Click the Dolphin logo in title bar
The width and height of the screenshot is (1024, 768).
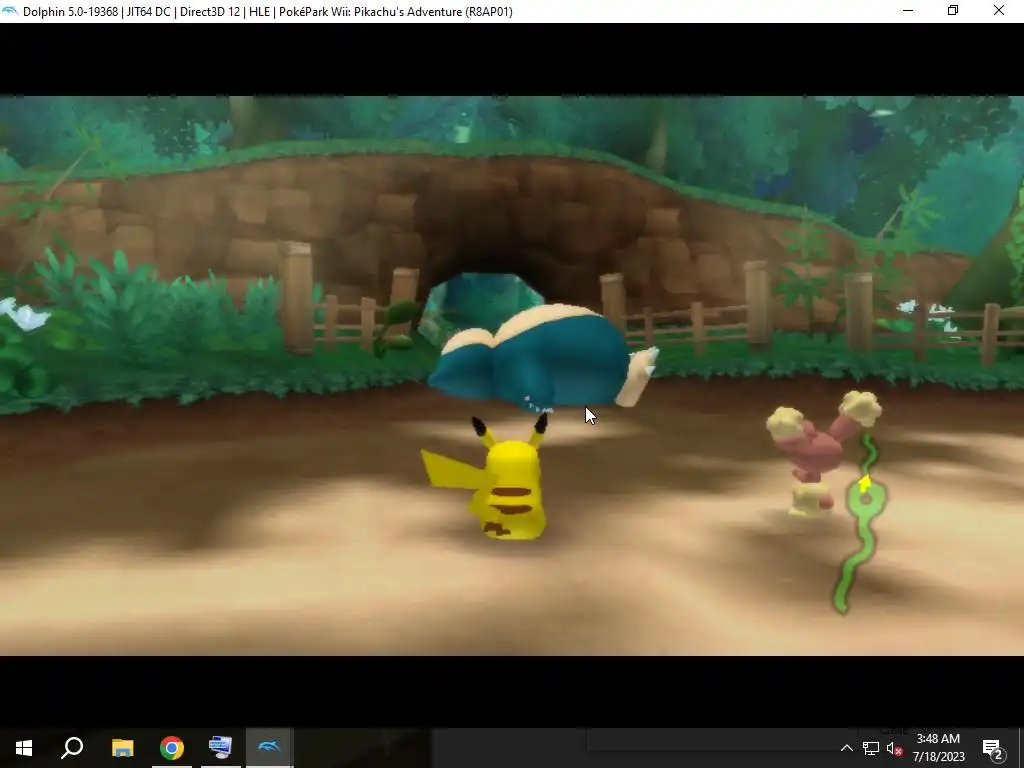pos(10,11)
